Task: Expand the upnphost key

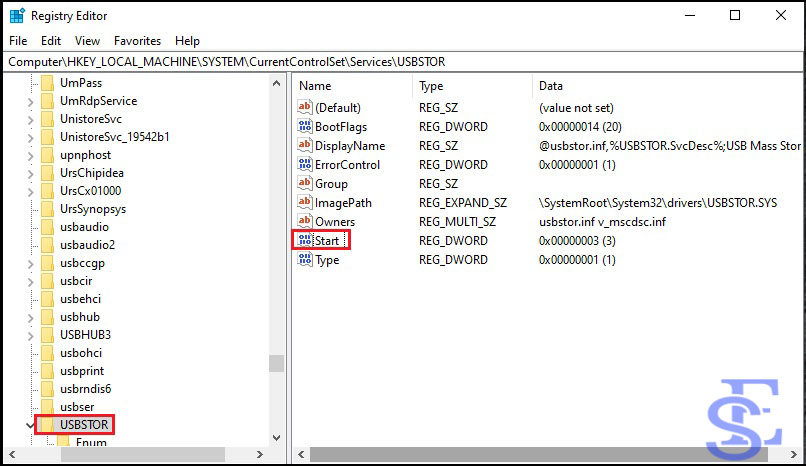Action: (x=30, y=156)
